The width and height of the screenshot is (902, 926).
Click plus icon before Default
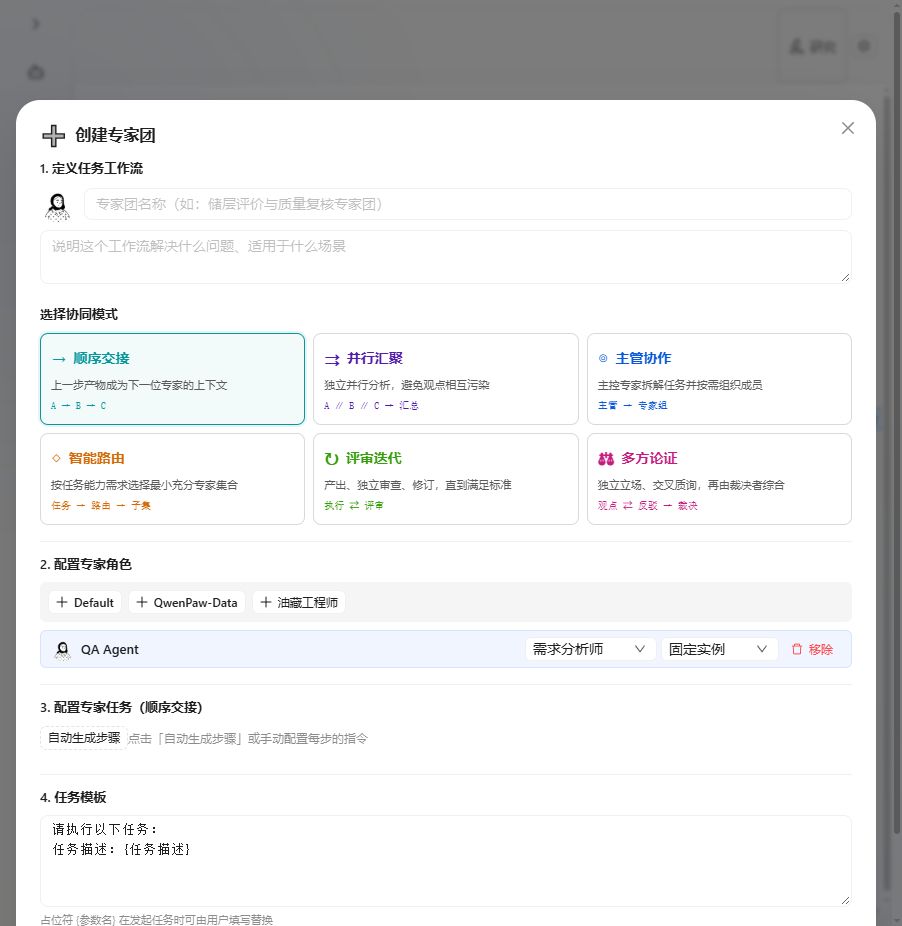click(61, 602)
